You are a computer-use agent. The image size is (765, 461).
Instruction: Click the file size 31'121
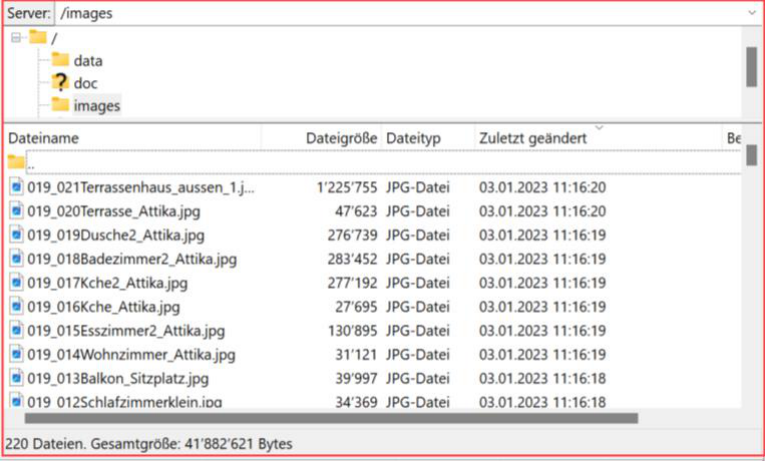coord(356,355)
